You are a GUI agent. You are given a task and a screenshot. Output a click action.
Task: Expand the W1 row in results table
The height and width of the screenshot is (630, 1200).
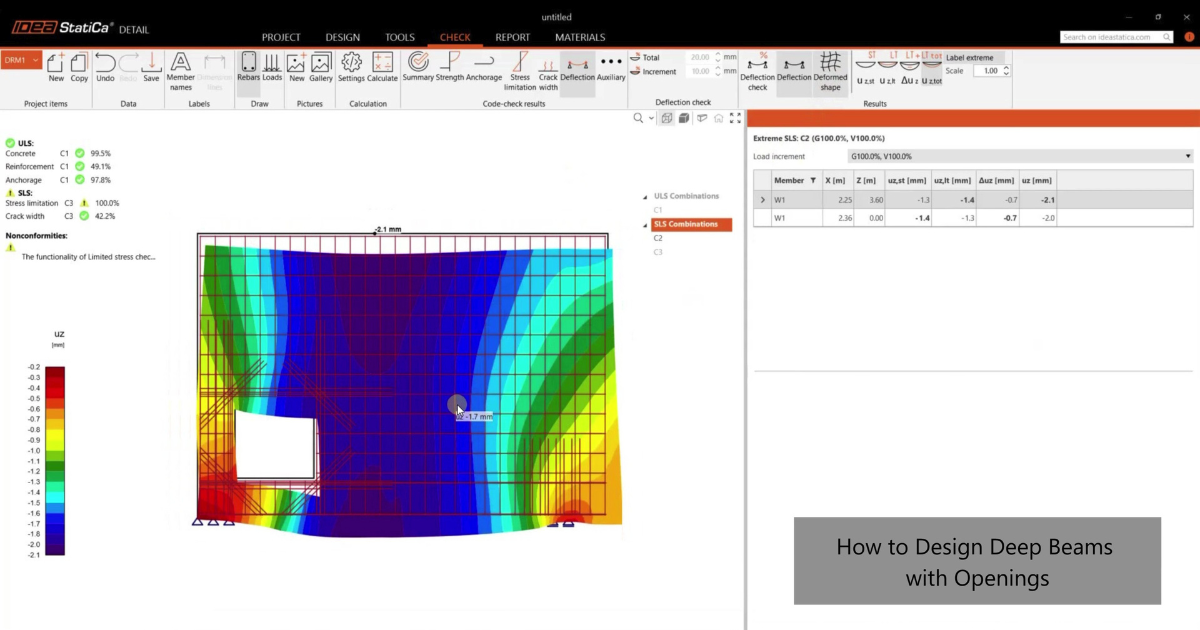click(x=762, y=199)
